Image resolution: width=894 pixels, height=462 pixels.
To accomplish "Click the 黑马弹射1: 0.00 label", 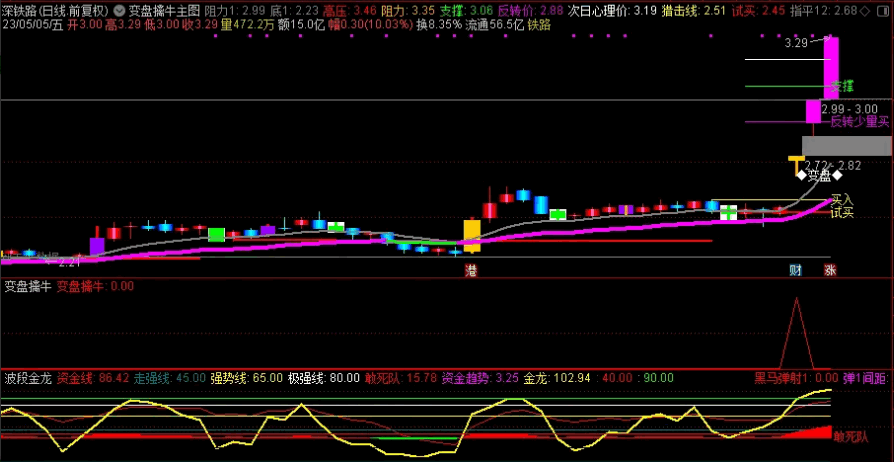I will pos(797,378).
